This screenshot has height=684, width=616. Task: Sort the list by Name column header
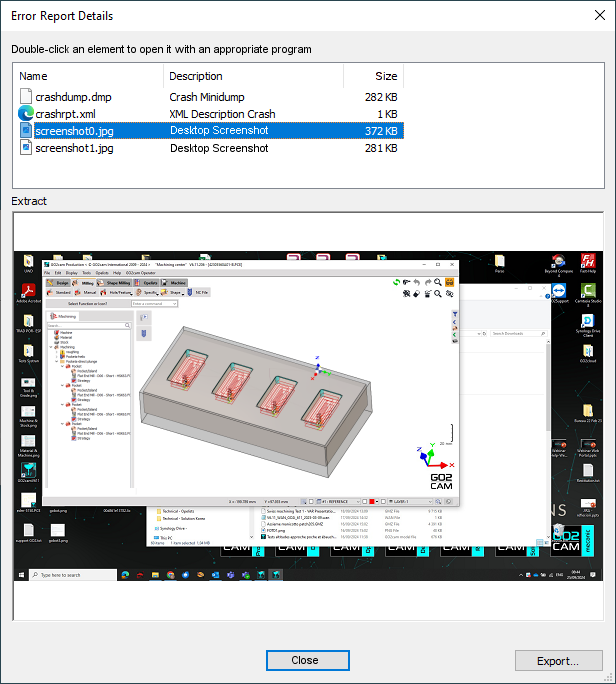88,76
